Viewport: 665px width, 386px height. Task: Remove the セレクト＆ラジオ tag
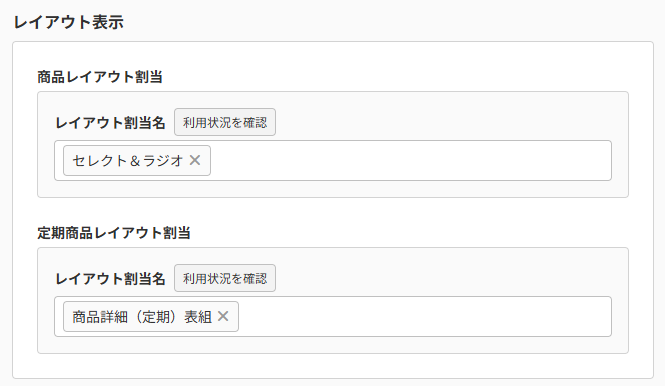click(195, 160)
